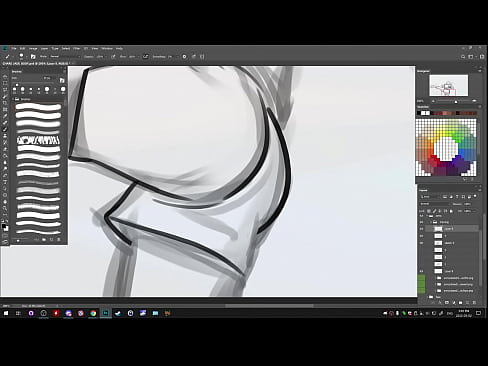Open the brush preset picker dropdown arrow
This screenshot has height=366, width=488.
point(26,57)
